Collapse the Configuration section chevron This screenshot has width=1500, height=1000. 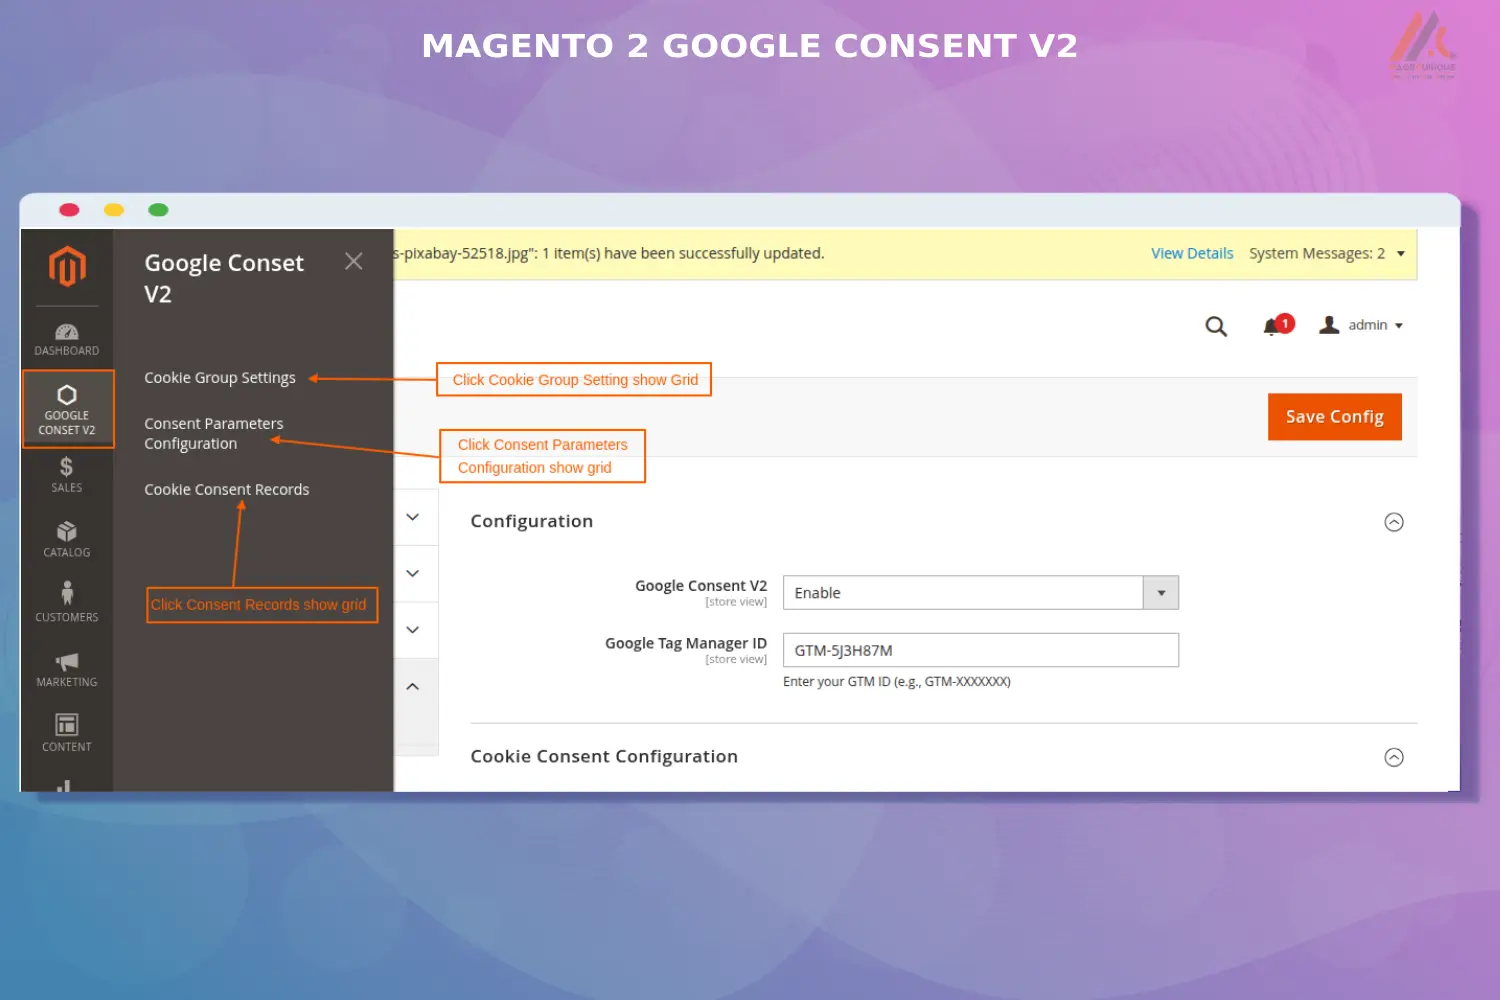(x=1394, y=521)
